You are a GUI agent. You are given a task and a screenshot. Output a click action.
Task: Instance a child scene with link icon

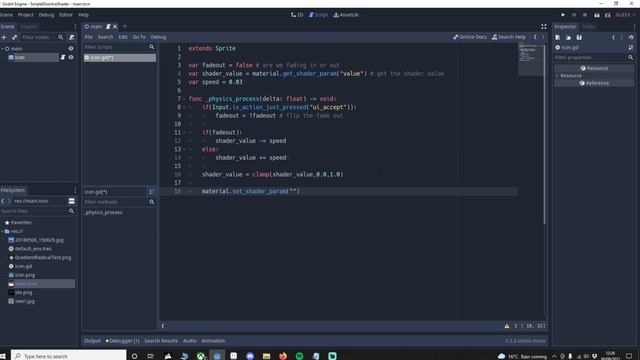[14, 37]
